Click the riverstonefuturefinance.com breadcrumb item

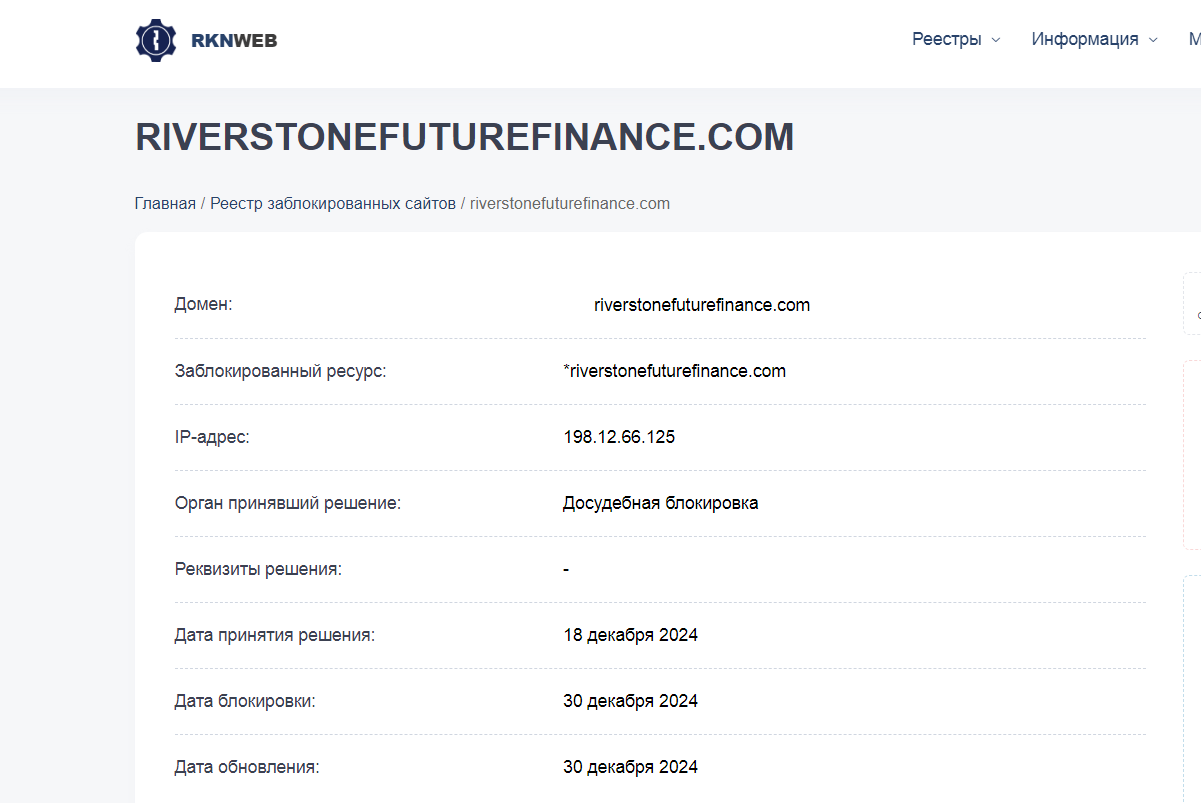point(569,203)
